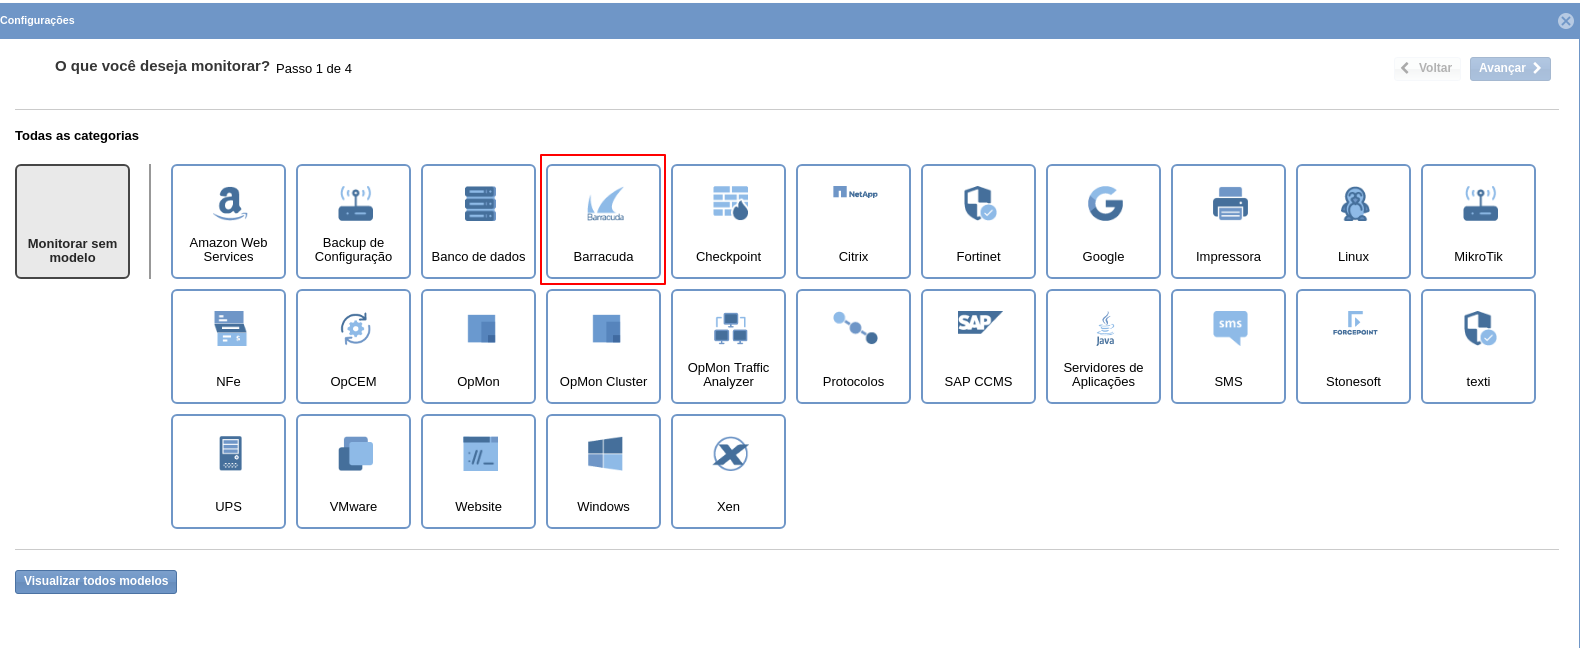This screenshot has width=1580, height=648.
Task: Select the Checkpoint firewall icon
Action: [728, 221]
